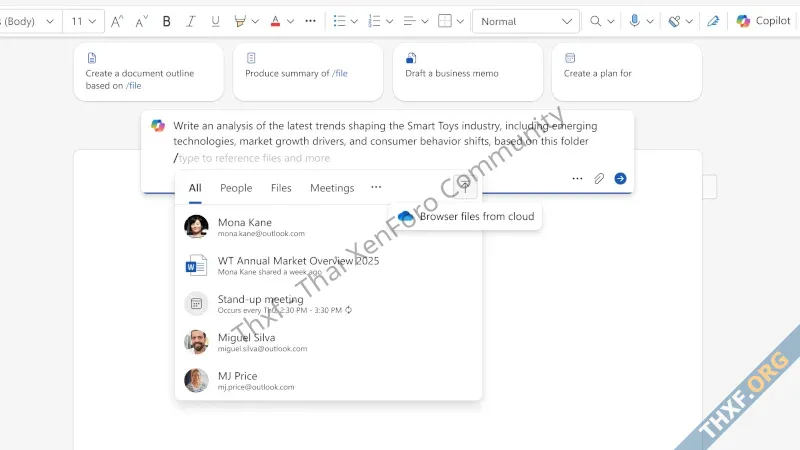Click Mona Kane's profile photo
This screenshot has height=450, width=800.
(x=196, y=227)
